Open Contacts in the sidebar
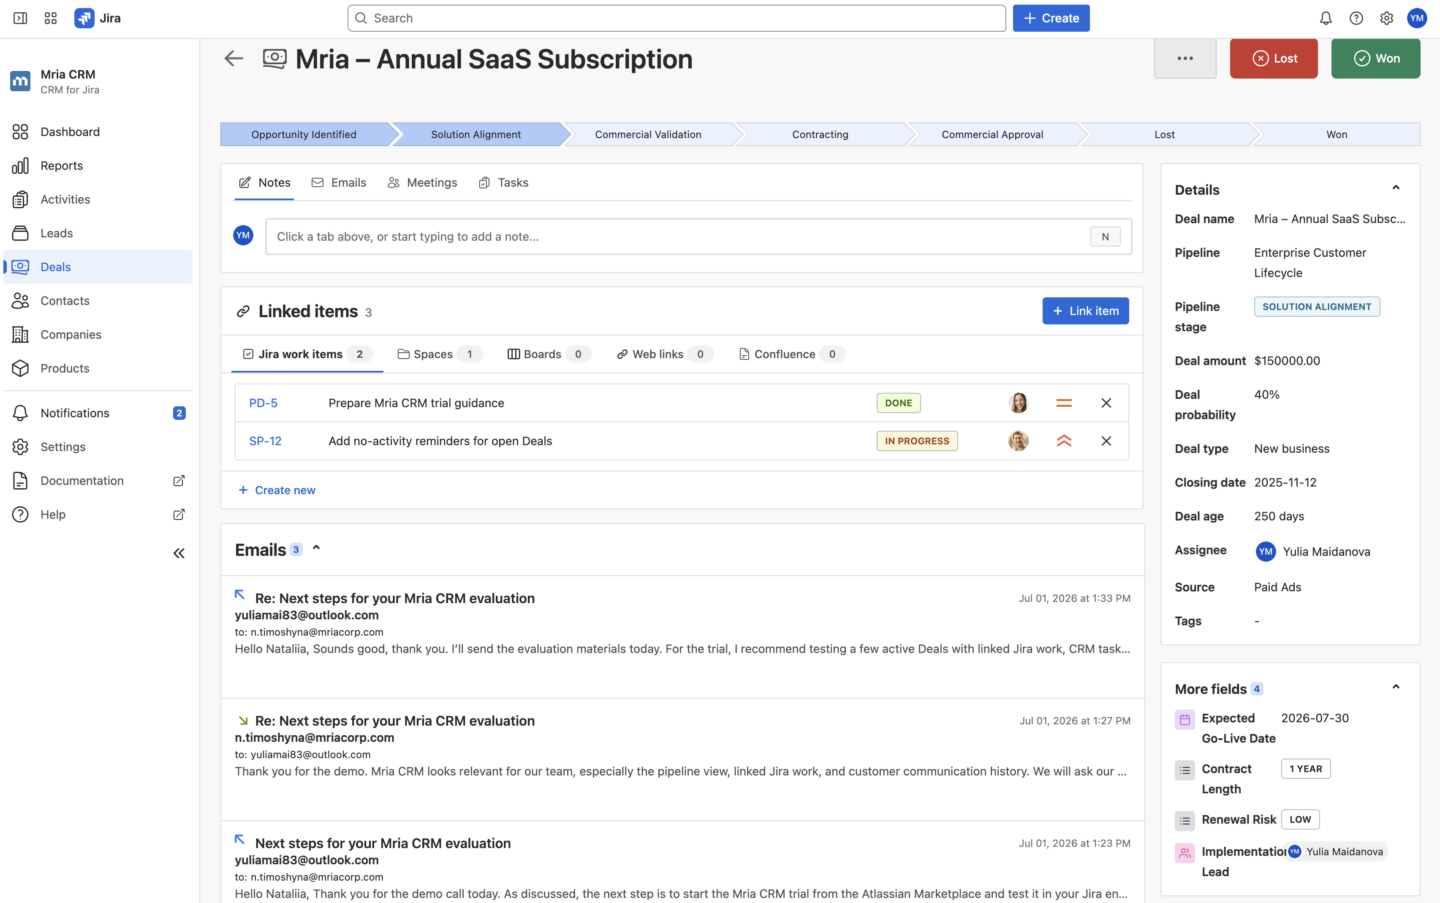 96,301
